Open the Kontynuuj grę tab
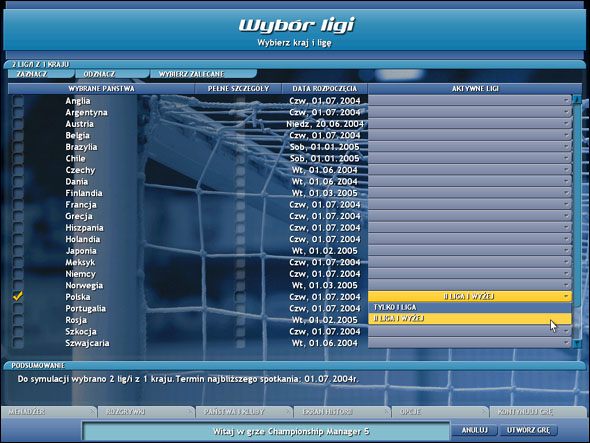590x443 pixels. pos(538,412)
